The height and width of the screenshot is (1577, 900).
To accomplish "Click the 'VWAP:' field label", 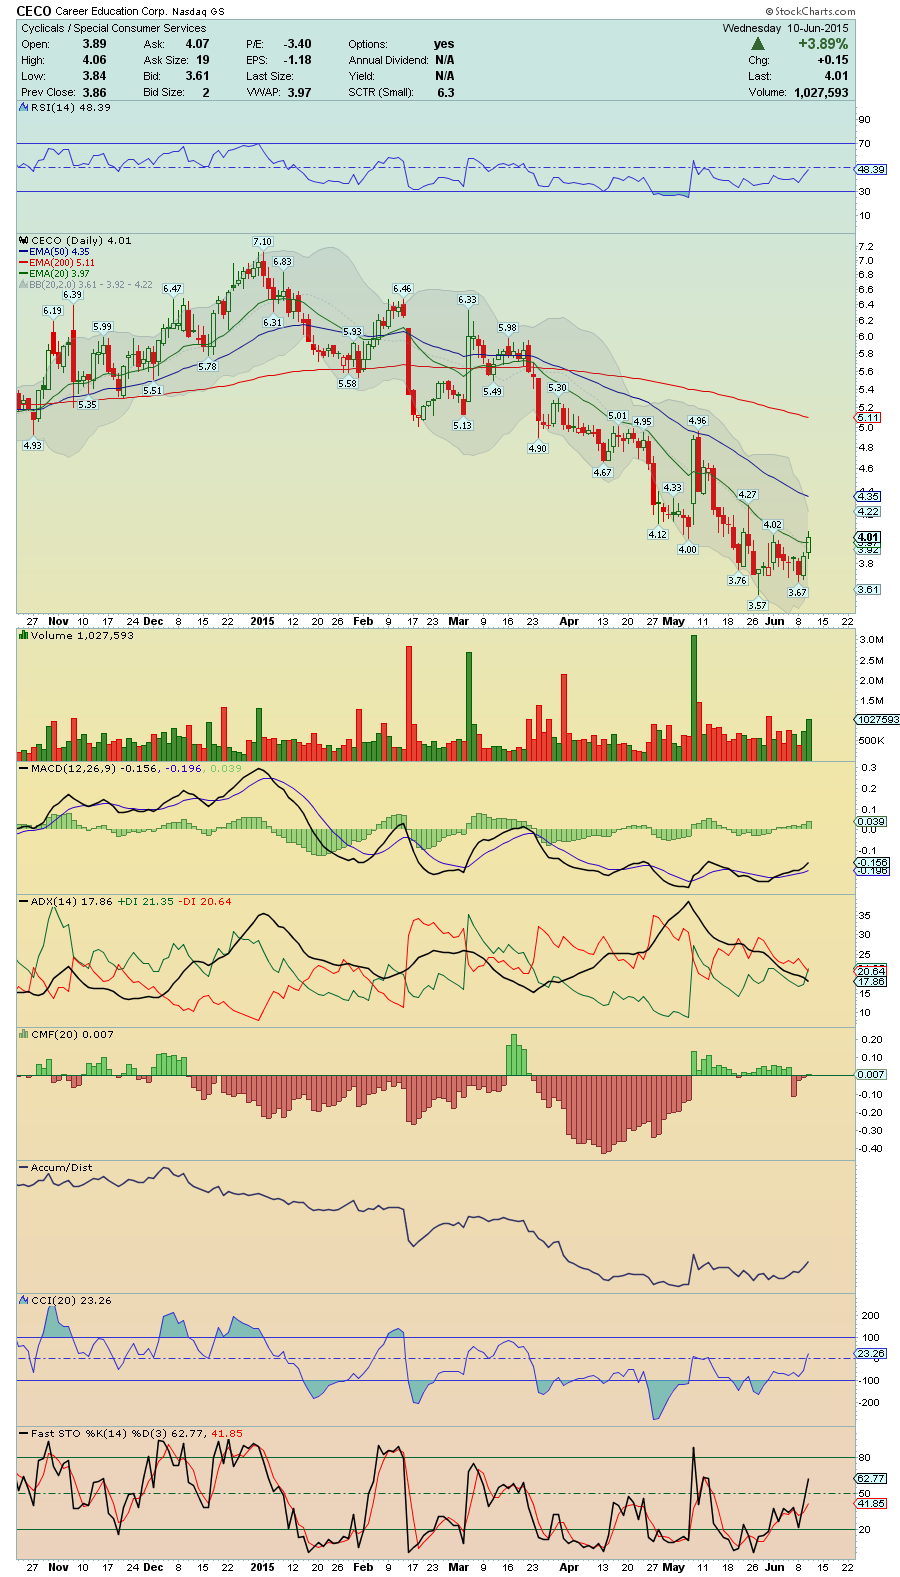I will pyautogui.click(x=263, y=92).
